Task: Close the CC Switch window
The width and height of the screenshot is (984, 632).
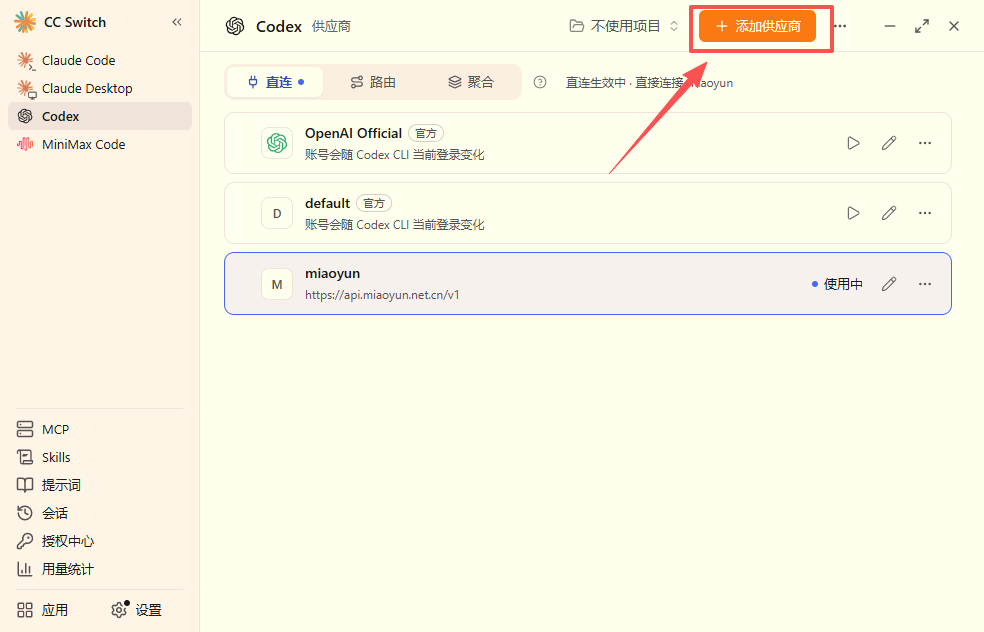Action: [954, 26]
